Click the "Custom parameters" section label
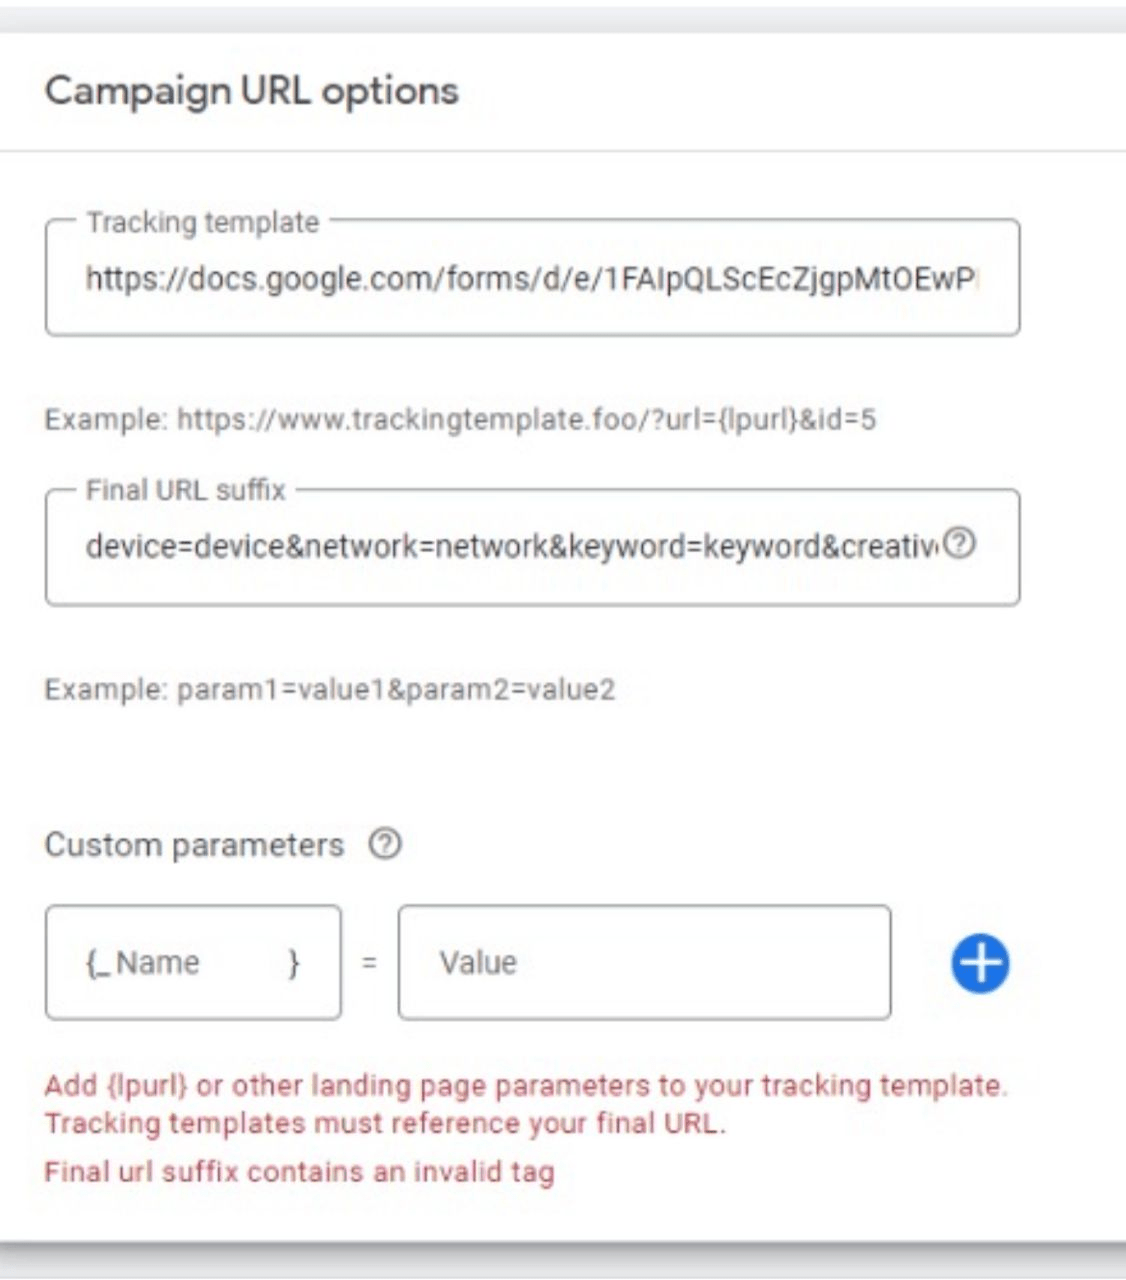This screenshot has height=1280, width=1126. click(x=194, y=845)
